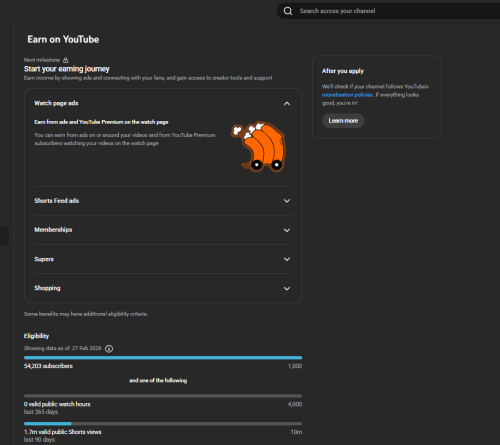Click the 'Eligibility' heading
The width and height of the screenshot is (500, 445).
click(x=36, y=336)
